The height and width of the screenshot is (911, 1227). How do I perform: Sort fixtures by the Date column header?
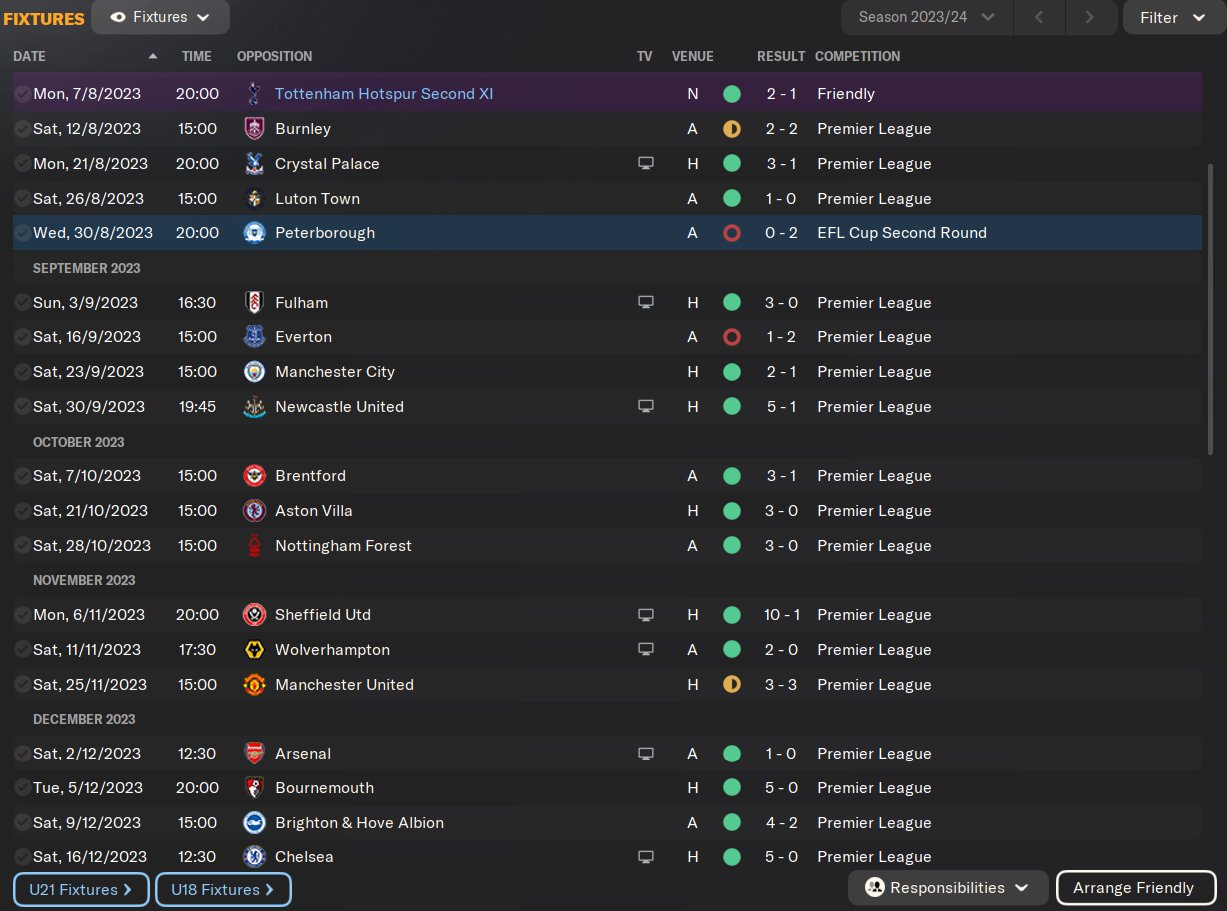click(x=30, y=56)
